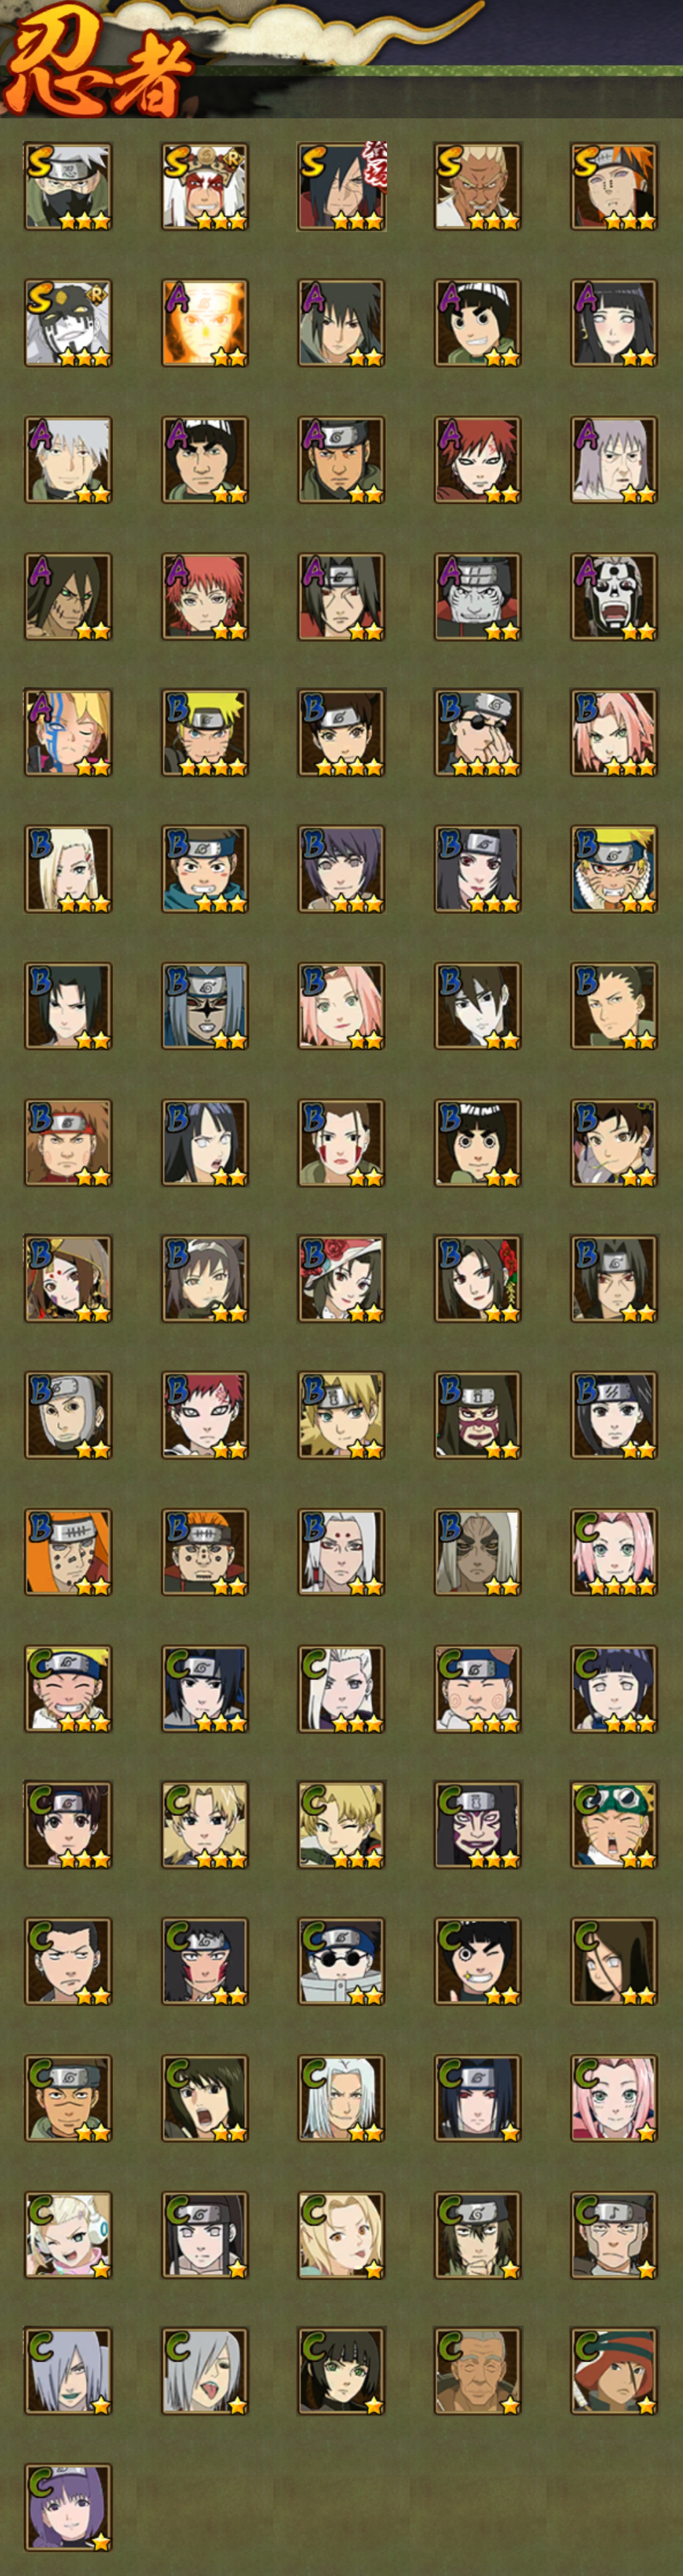Image resolution: width=683 pixels, height=2576 pixels.
Task: Select B-rank Naruto with orange toad
Action: pyautogui.click(x=614, y=869)
